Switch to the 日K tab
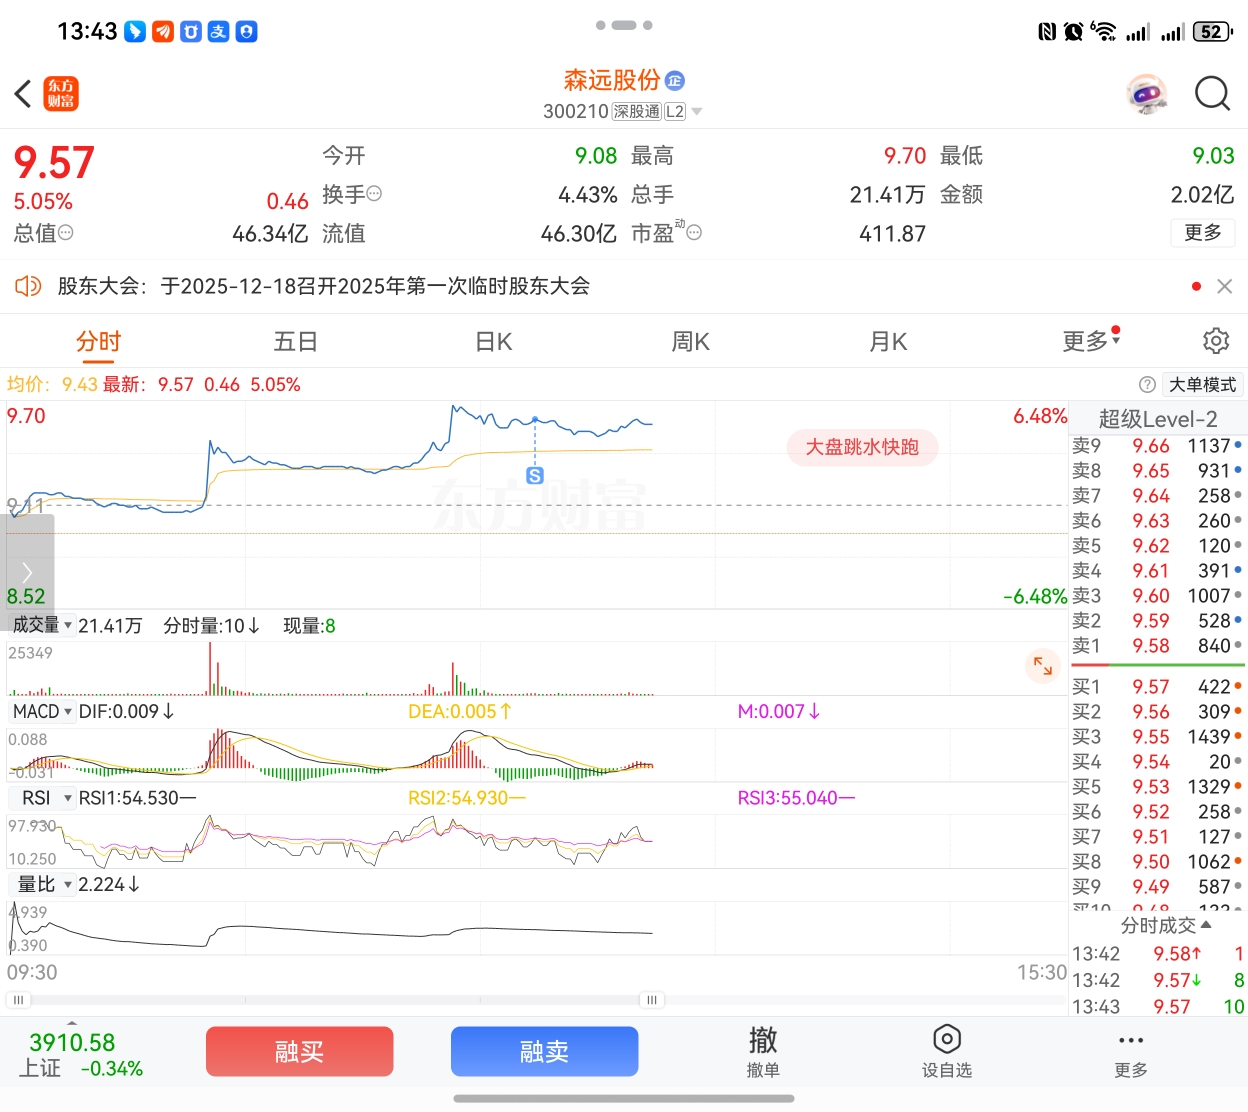This screenshot has height=1112, width=1248. tap(494, 342)
